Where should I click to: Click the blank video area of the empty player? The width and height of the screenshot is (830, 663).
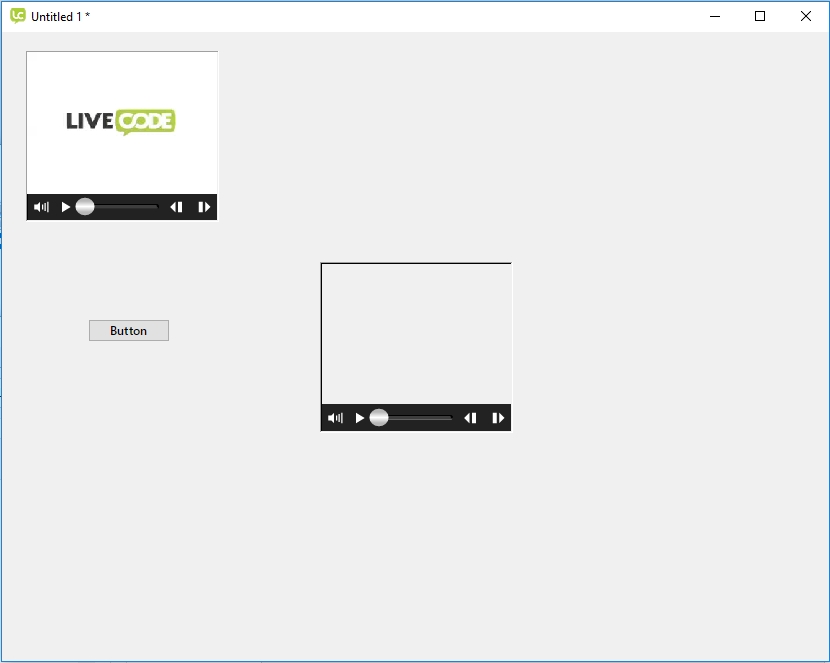pos(416,333)
